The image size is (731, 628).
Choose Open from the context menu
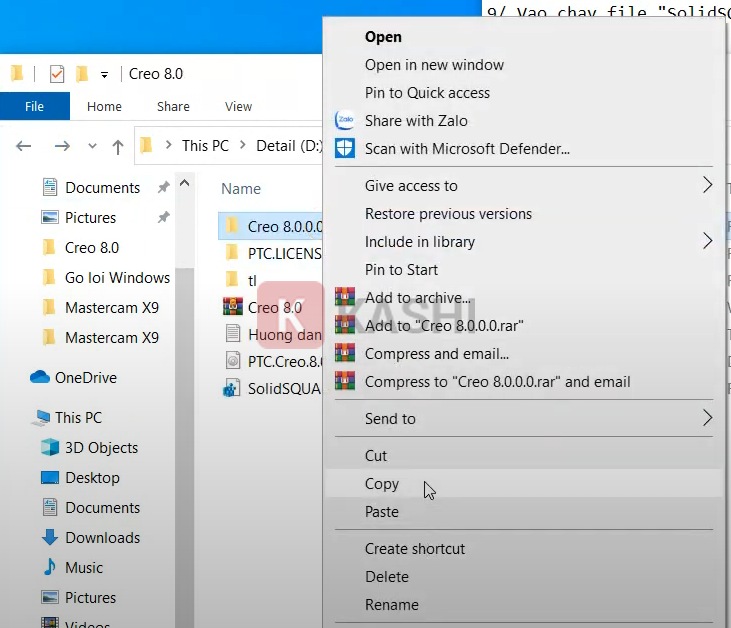click(383, 37)
